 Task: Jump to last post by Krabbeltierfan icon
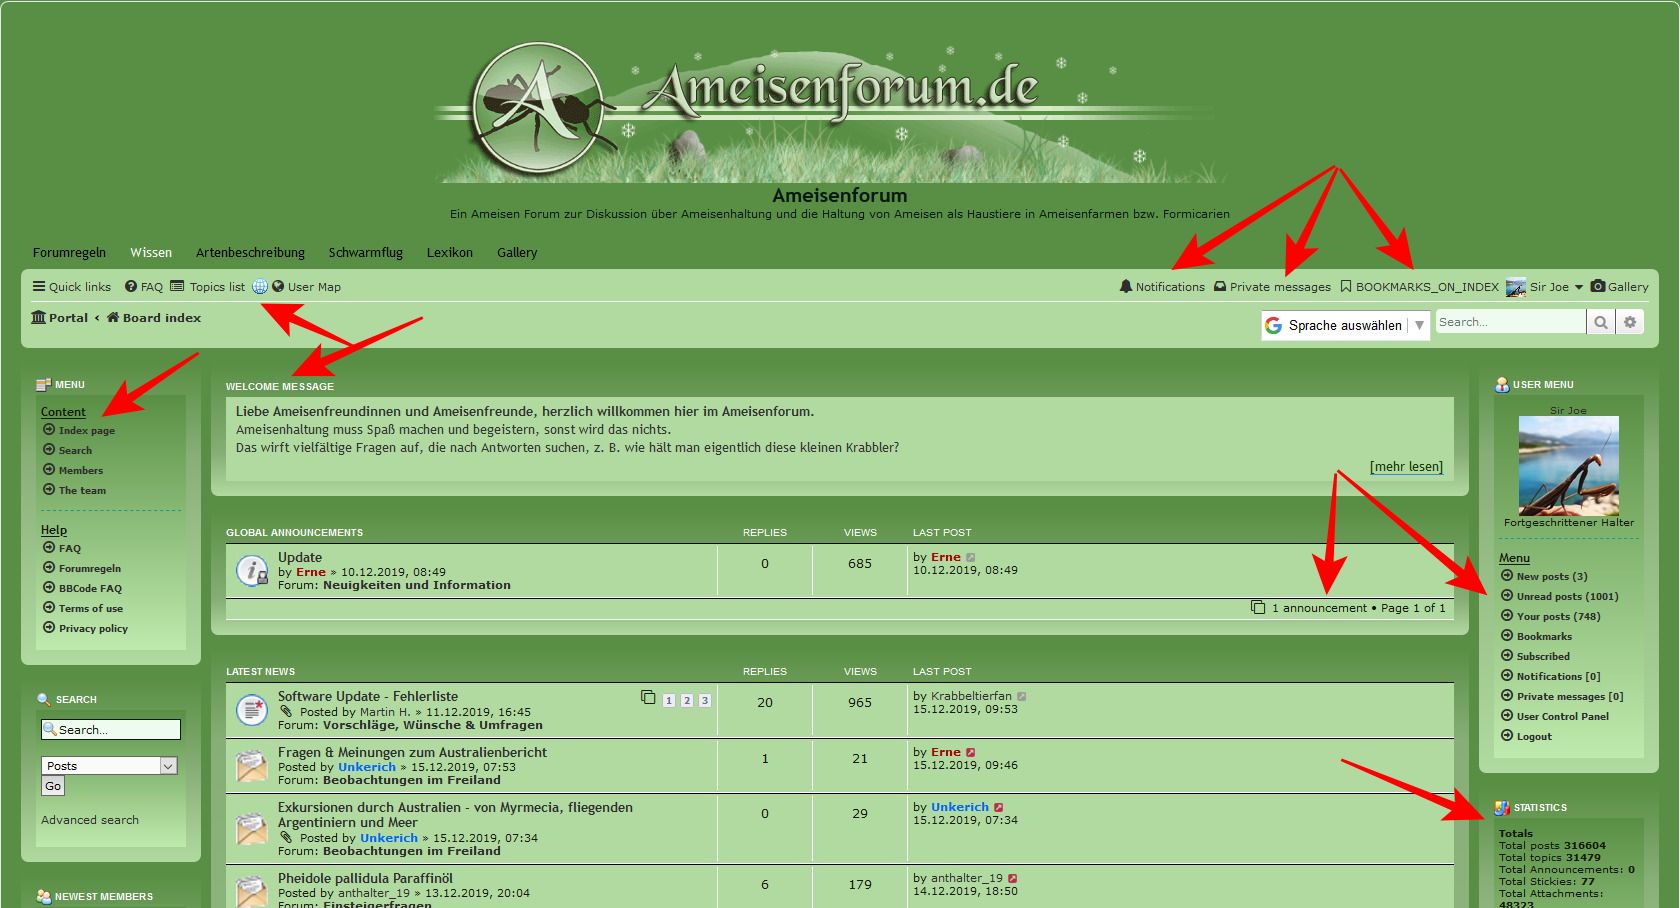(1022, 696)
